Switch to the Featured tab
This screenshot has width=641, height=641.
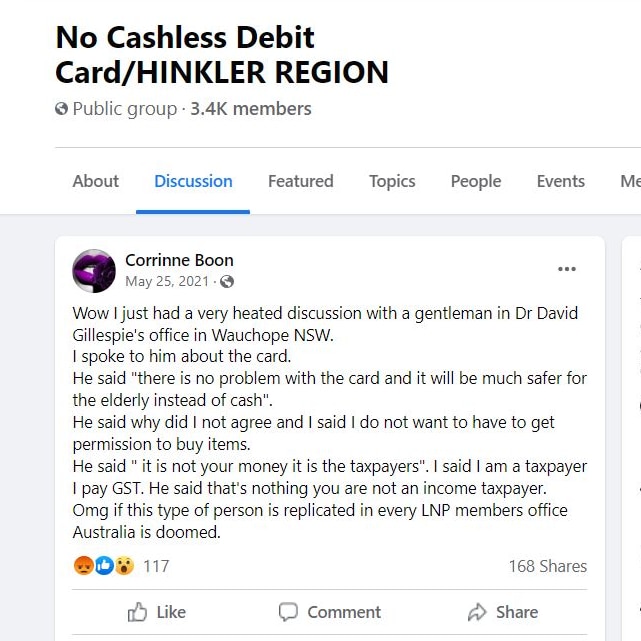pos(301,181)
